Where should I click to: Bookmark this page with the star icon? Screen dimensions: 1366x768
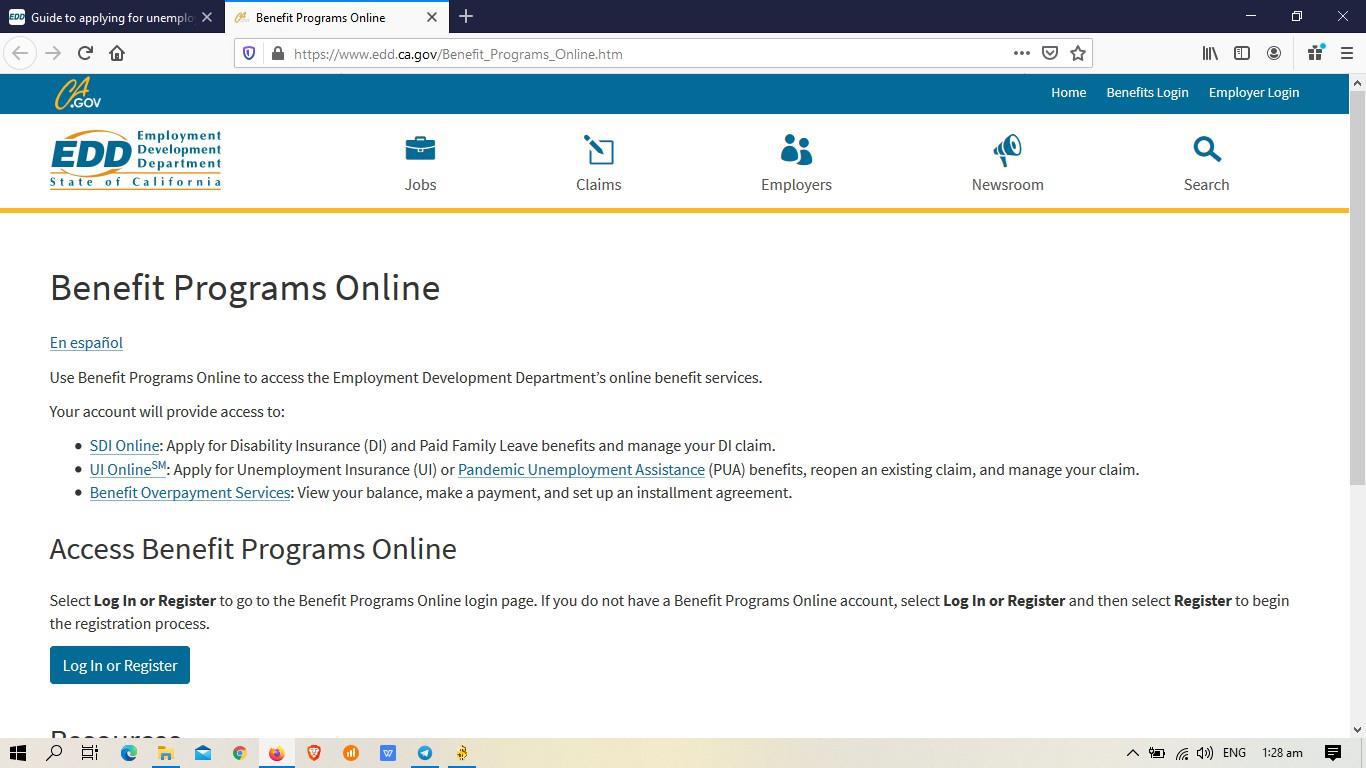[1078, 54]
